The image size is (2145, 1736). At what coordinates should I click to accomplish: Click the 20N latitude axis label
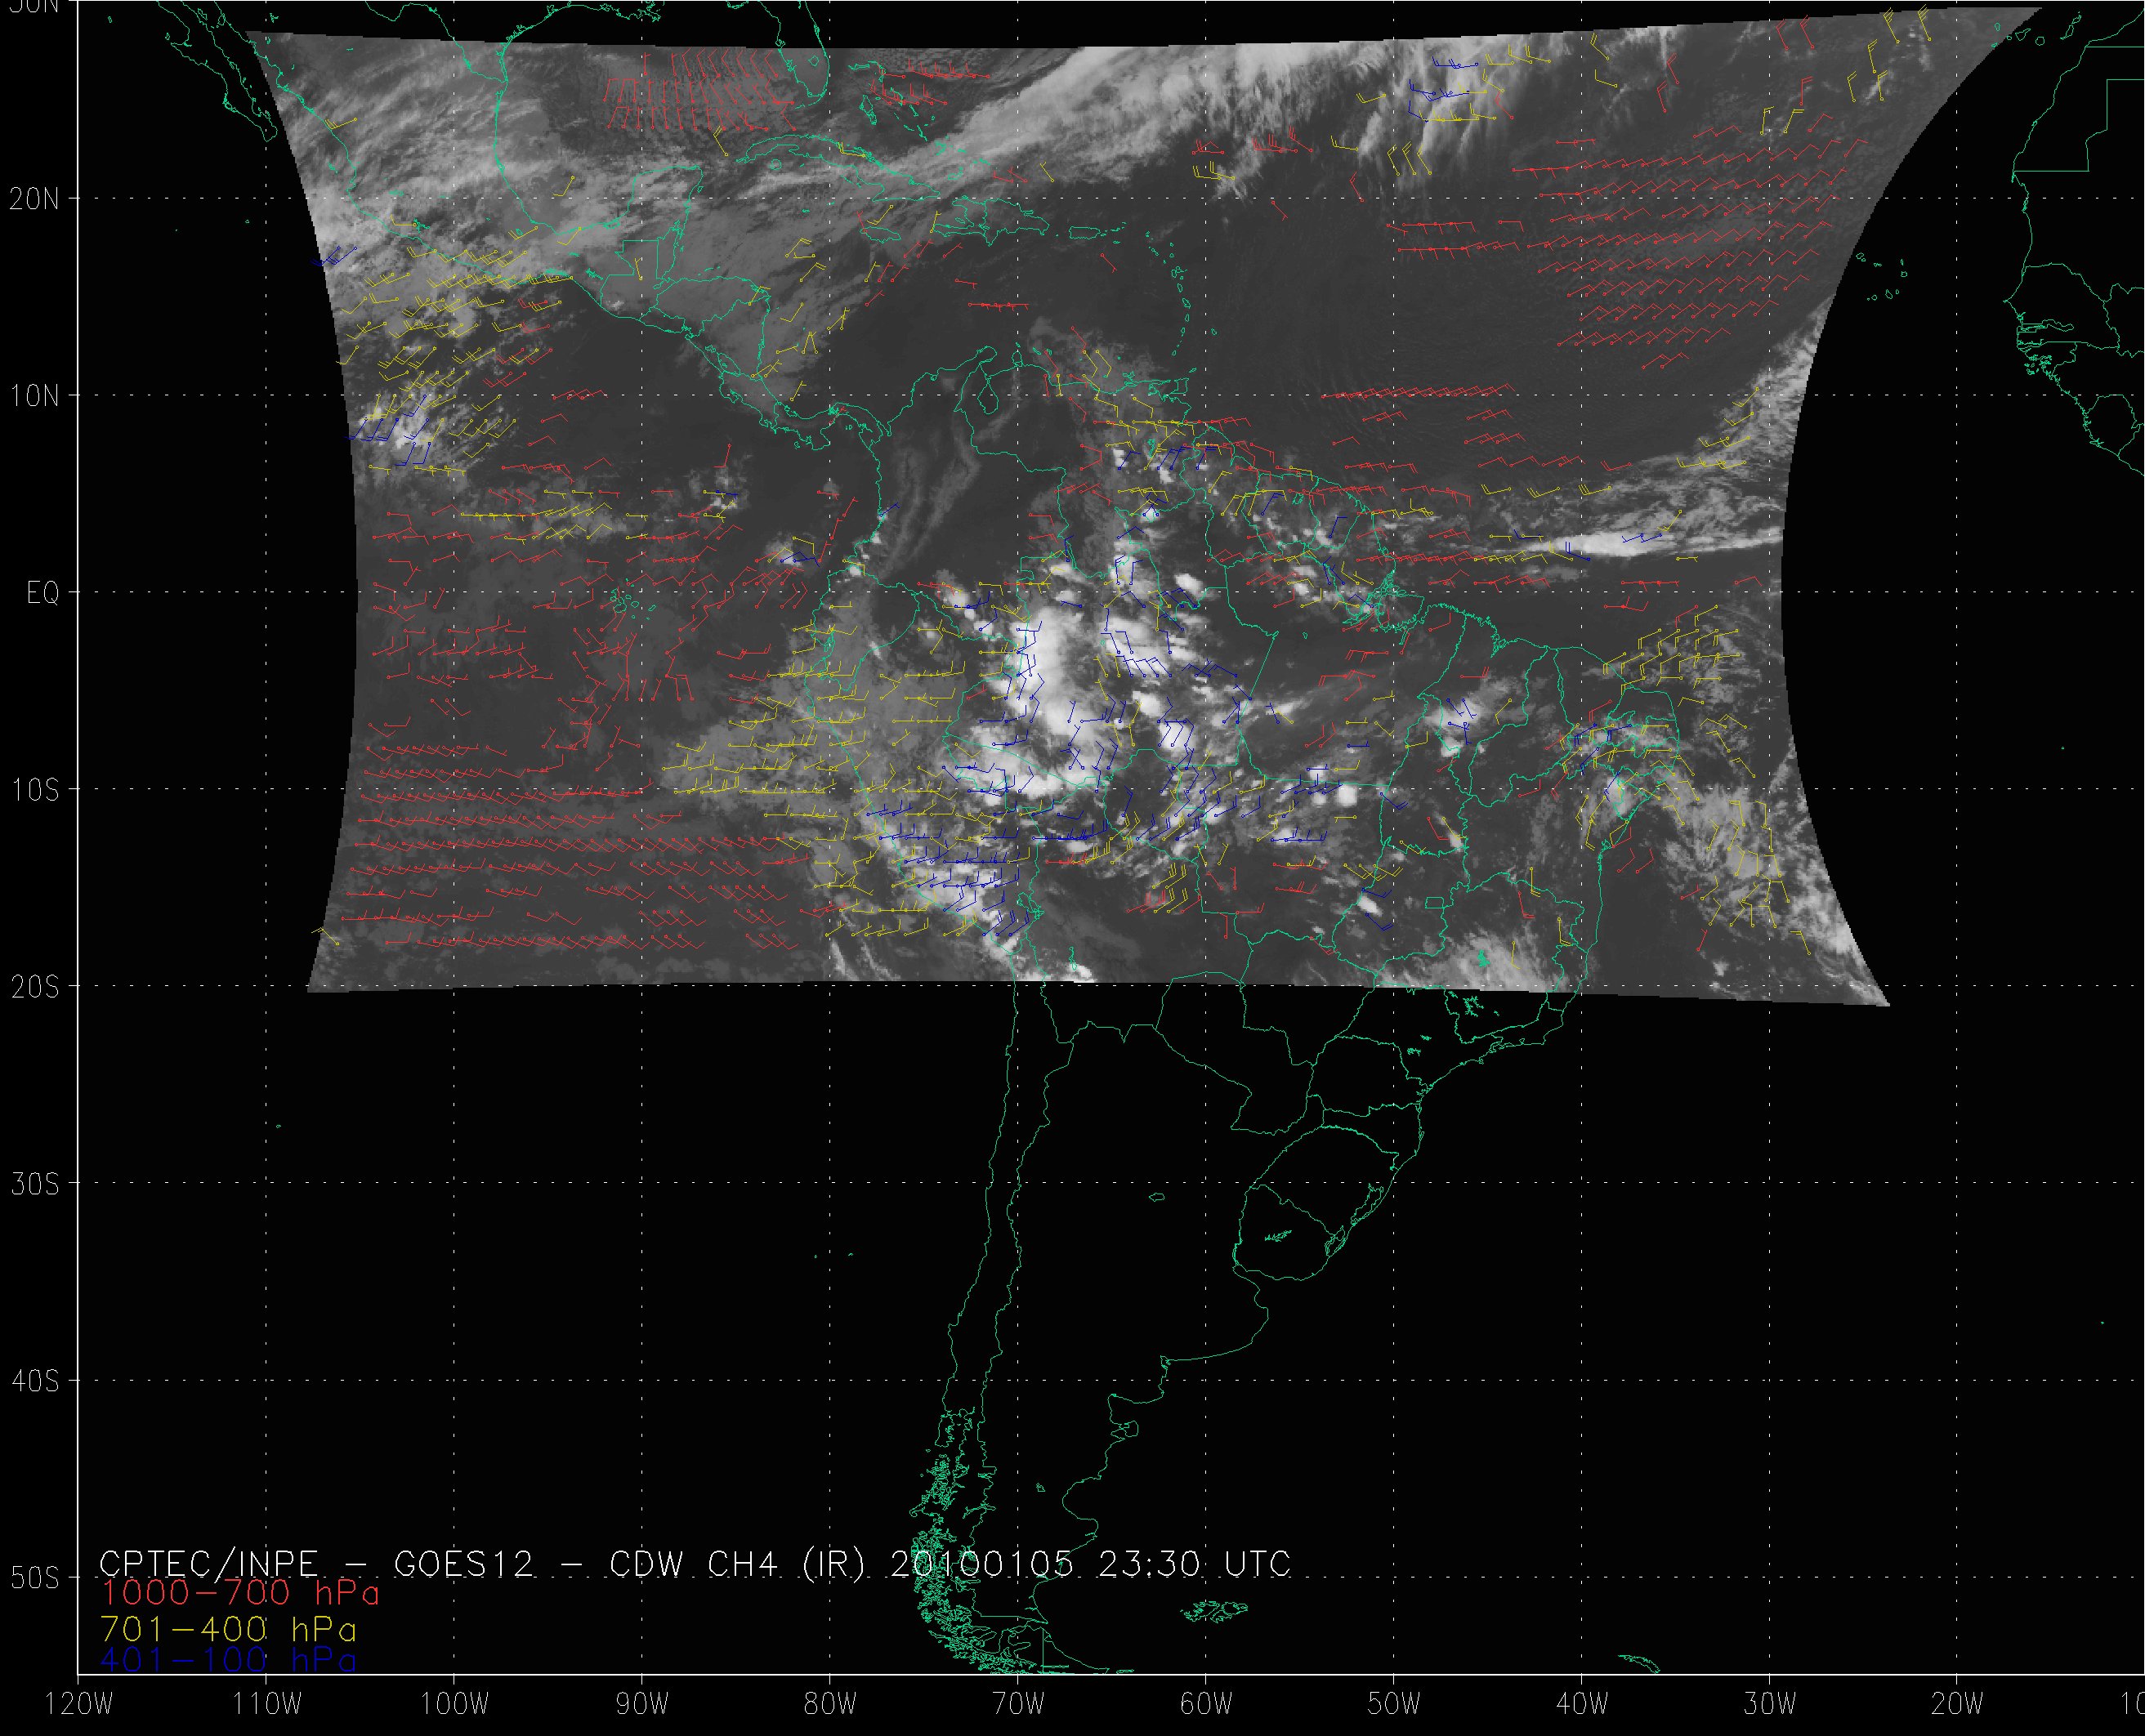tap(34, 198)
